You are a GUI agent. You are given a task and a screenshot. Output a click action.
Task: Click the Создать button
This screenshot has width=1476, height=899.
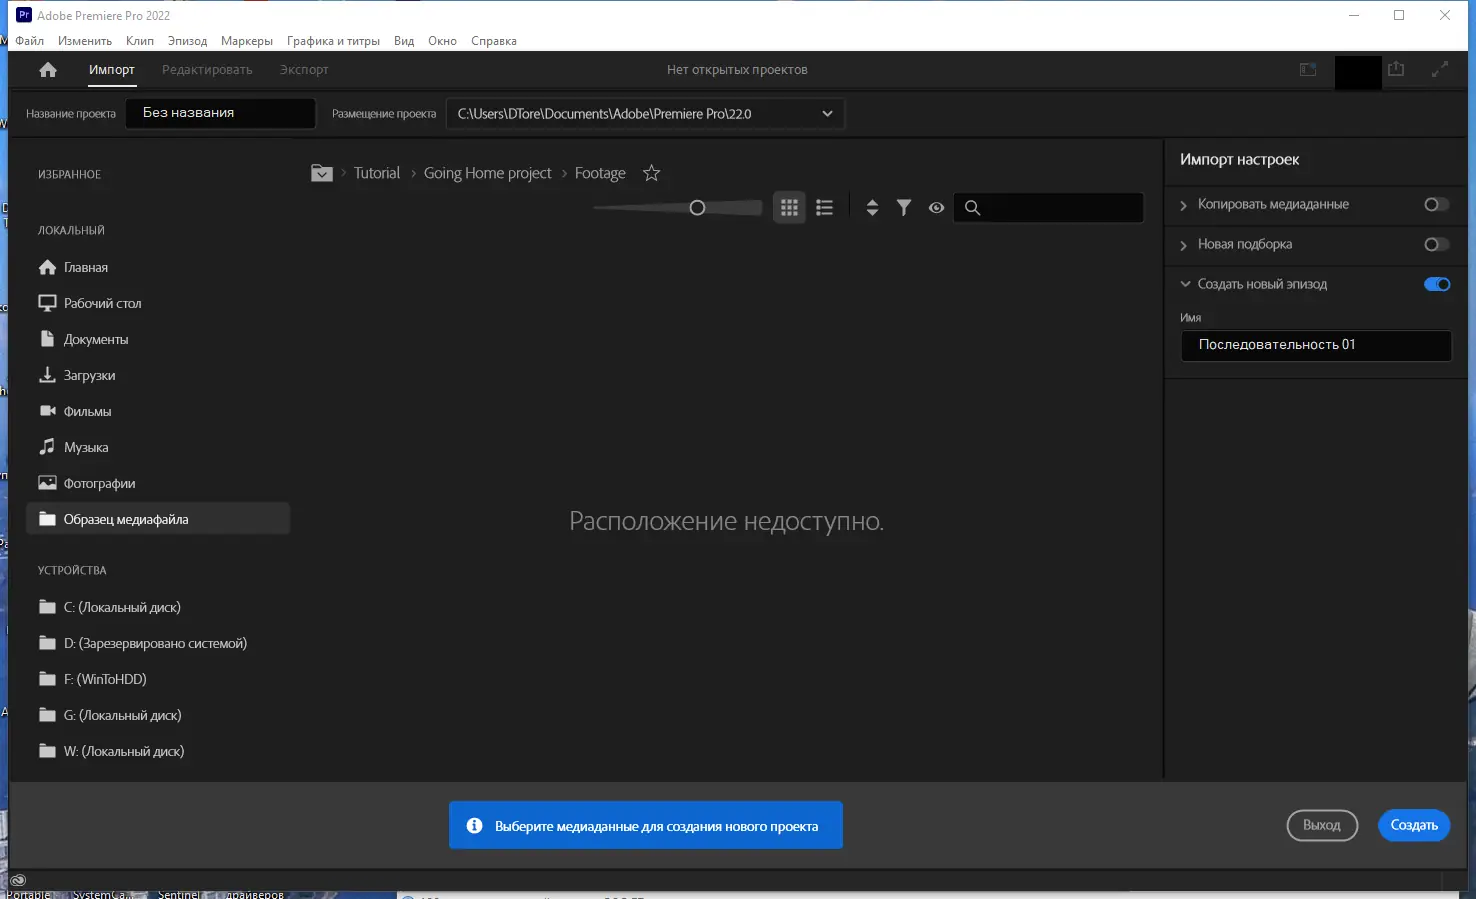pyautogui.click(x=1413, y=825)
